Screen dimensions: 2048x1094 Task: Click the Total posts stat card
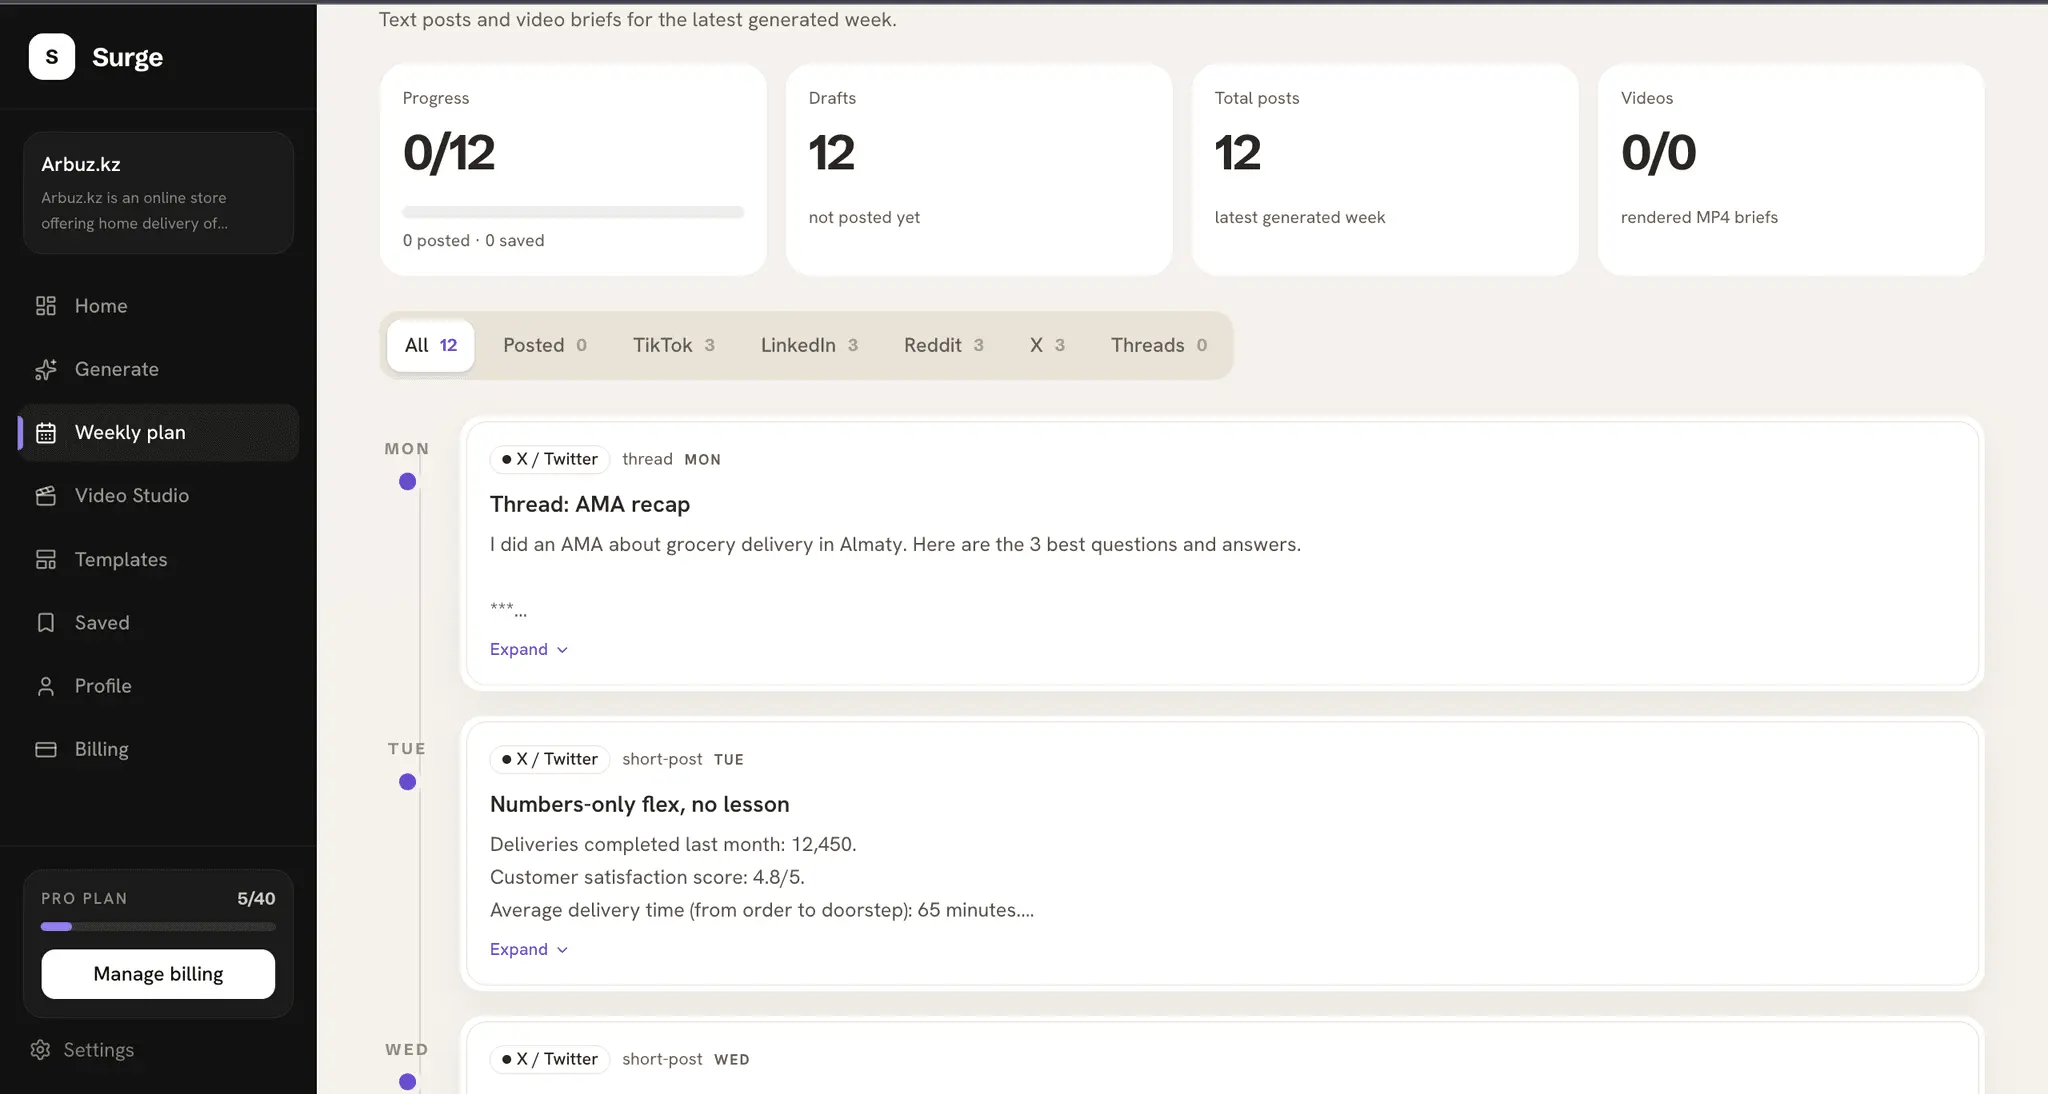(x=1385, y=170)
